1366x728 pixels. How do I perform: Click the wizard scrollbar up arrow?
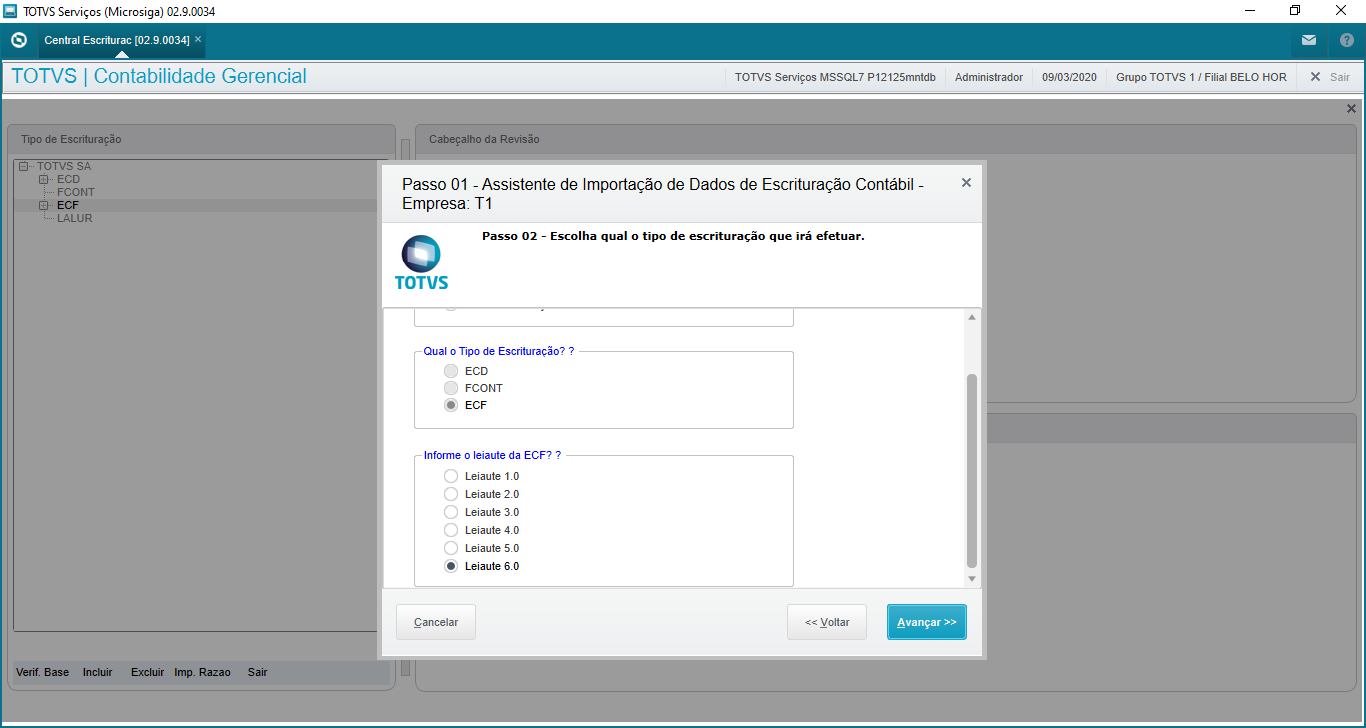coord(972,317)
